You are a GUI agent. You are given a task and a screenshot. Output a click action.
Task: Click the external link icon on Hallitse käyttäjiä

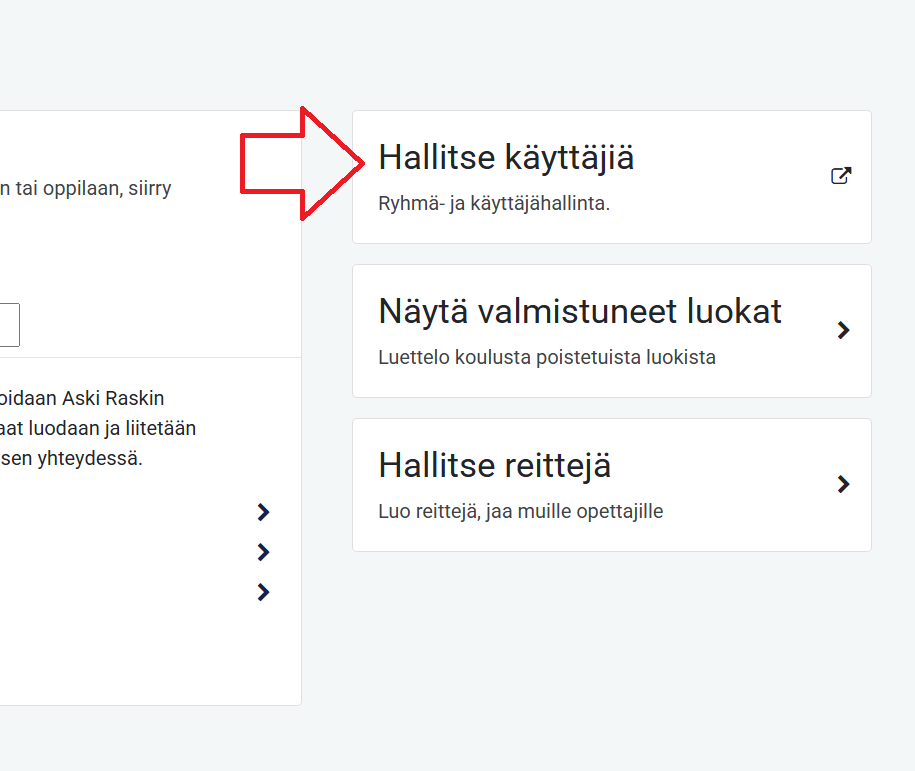click(841, 176)
